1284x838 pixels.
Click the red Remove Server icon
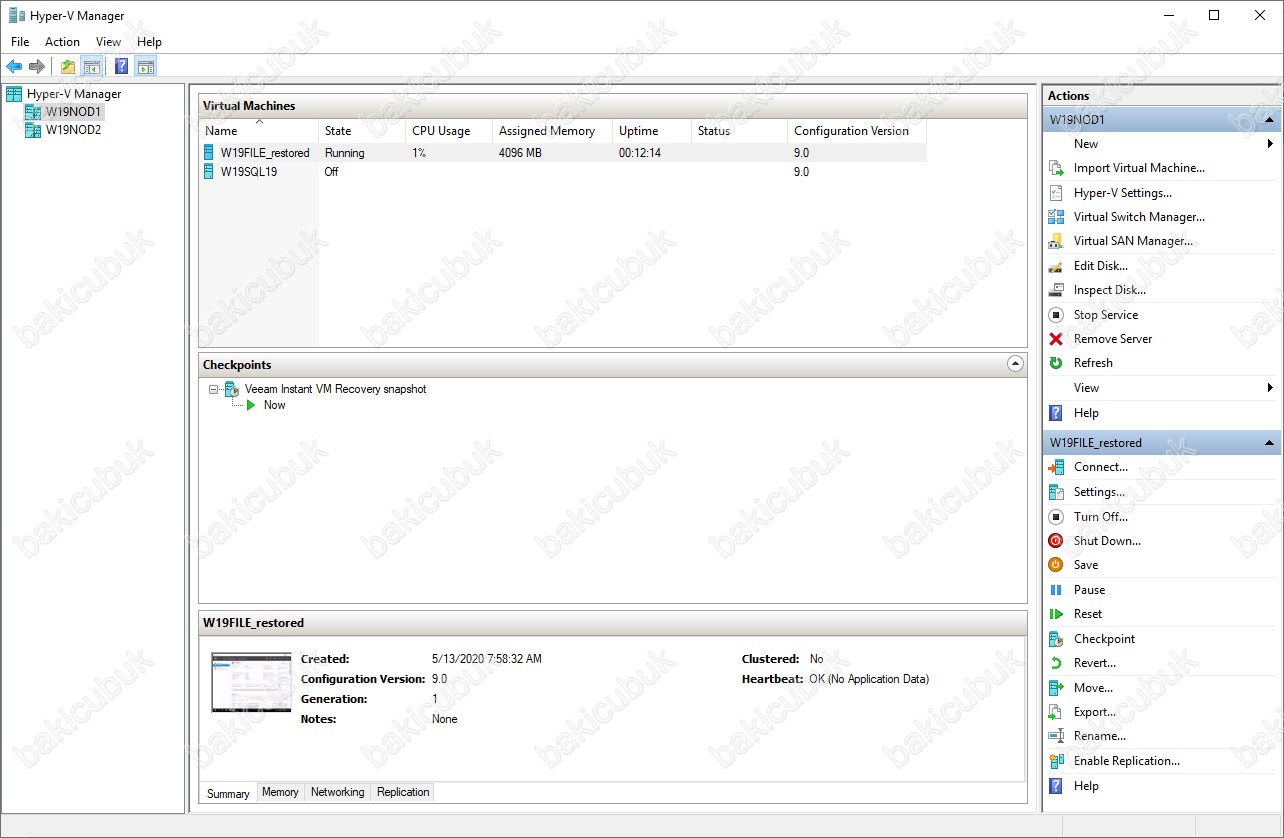(1055, 339)
